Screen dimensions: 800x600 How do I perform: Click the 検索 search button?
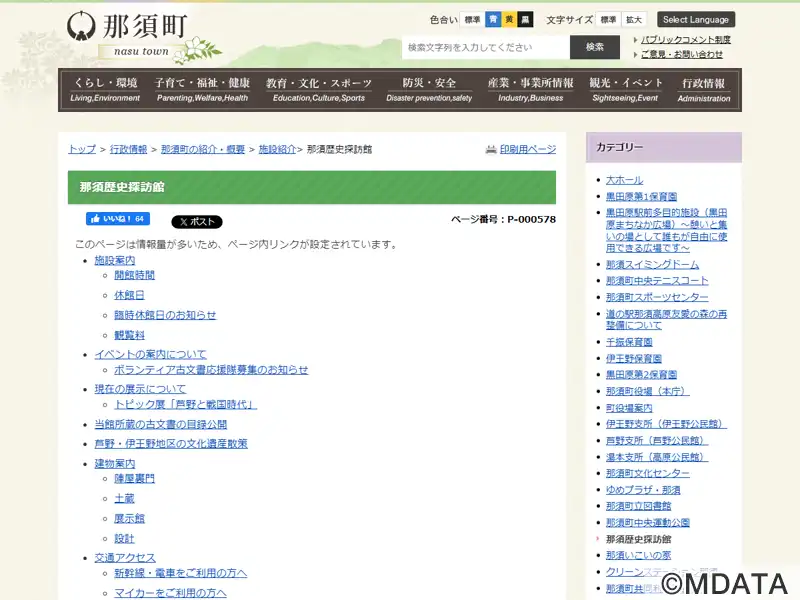tap(595, 47)
